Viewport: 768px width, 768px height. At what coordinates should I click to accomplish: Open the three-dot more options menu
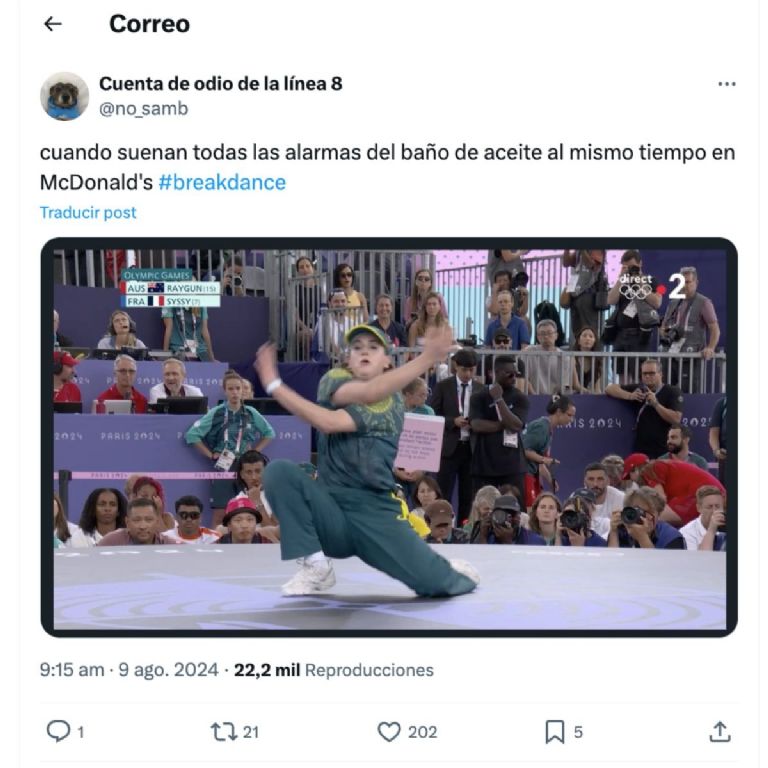click(x=726, y=84)
